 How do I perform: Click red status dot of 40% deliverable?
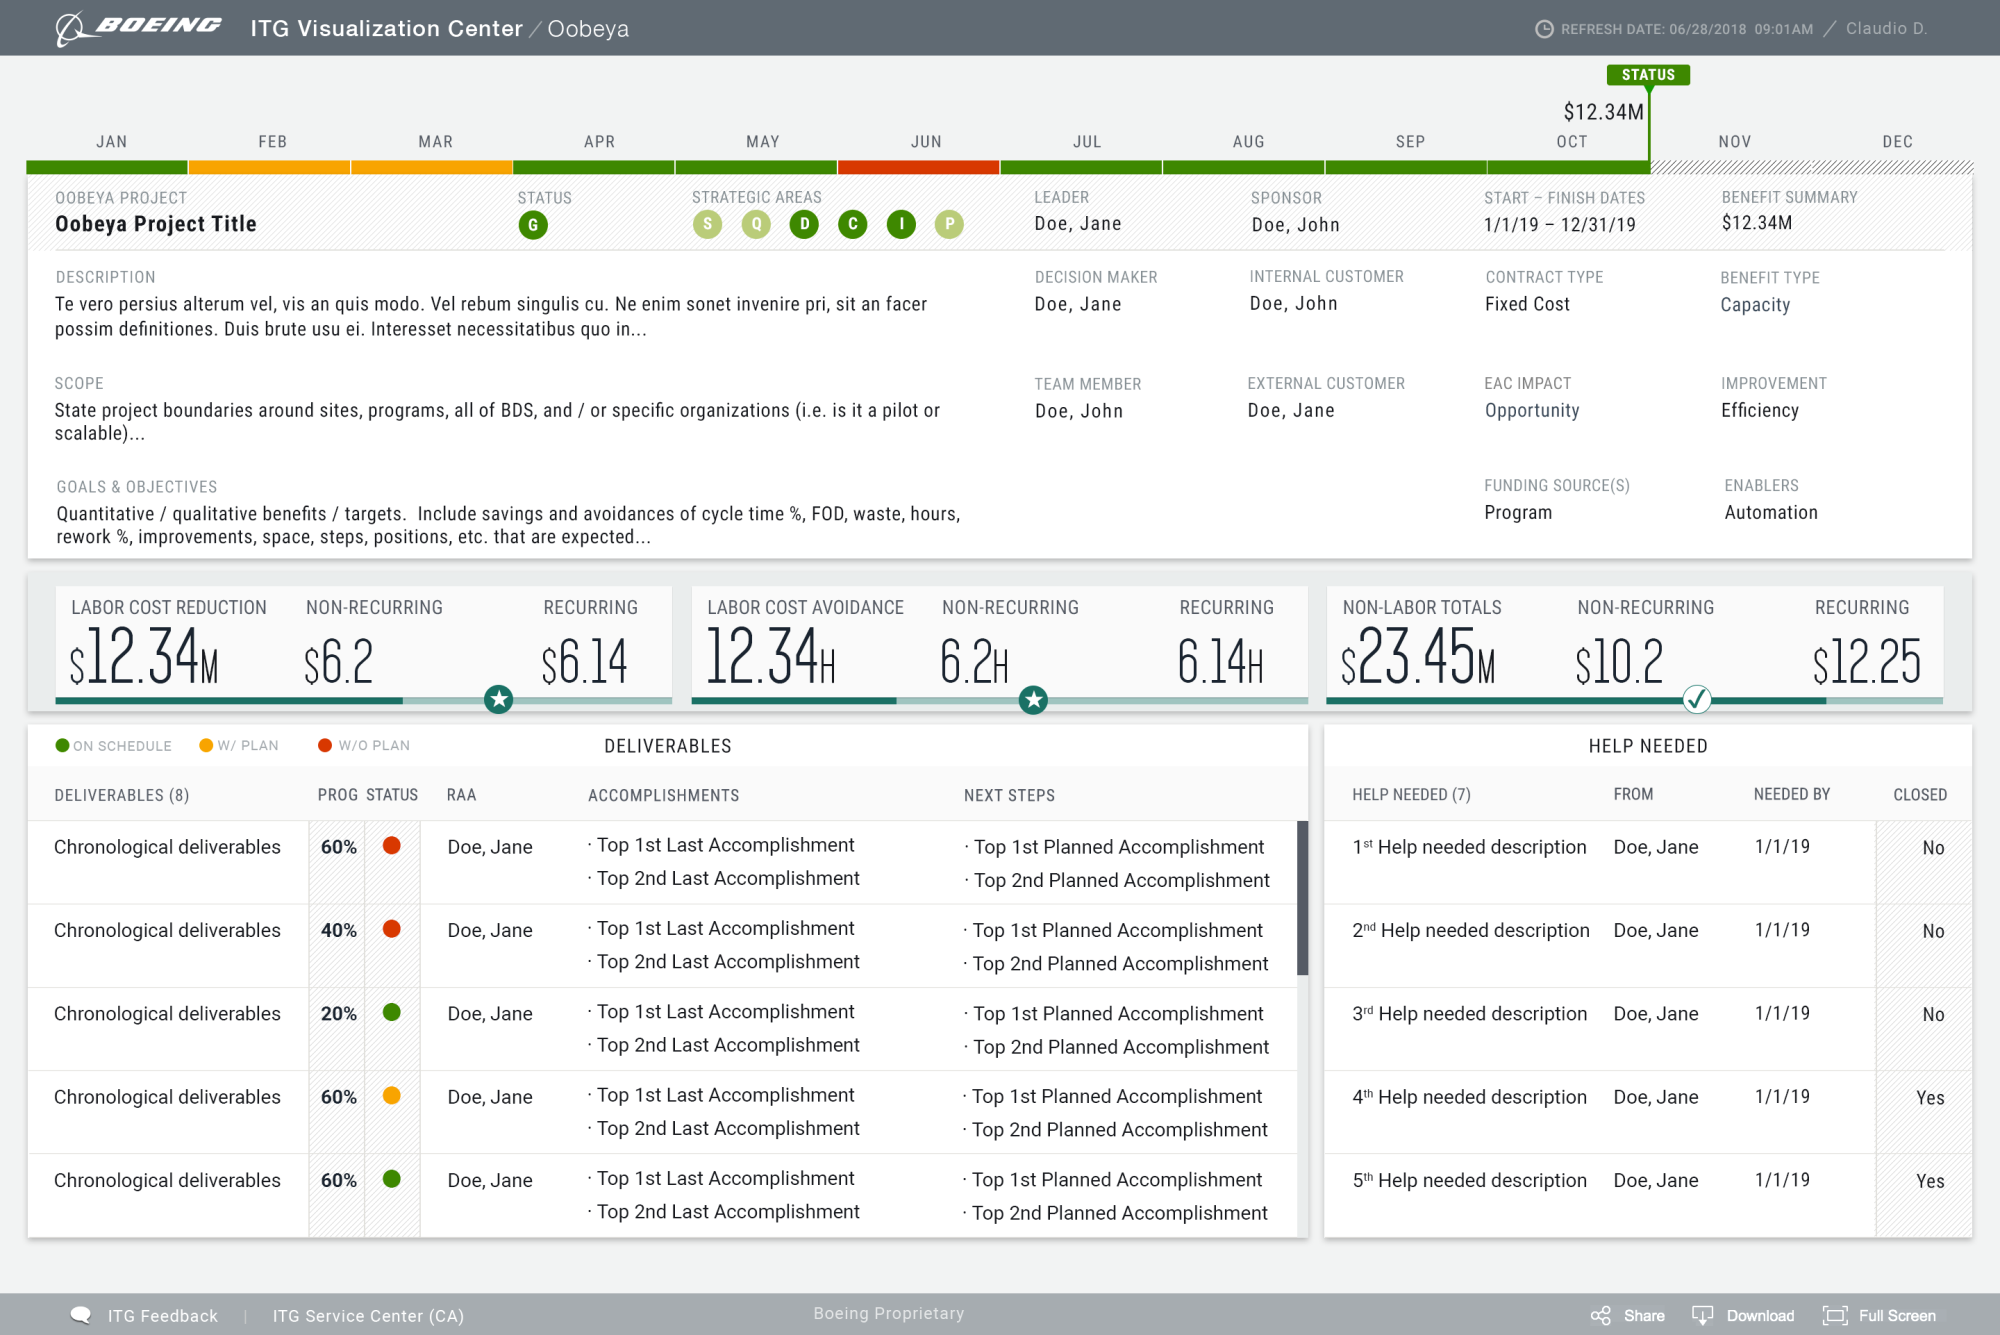(x=392, y=929)
